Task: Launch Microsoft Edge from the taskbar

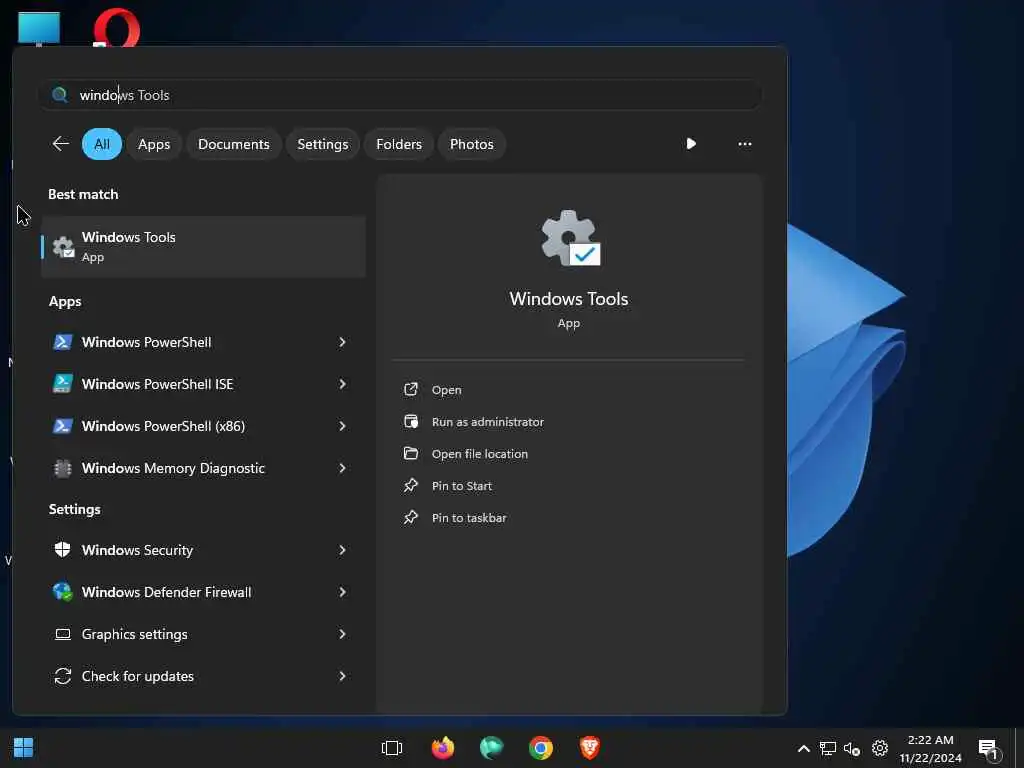Action: (491, 748)
